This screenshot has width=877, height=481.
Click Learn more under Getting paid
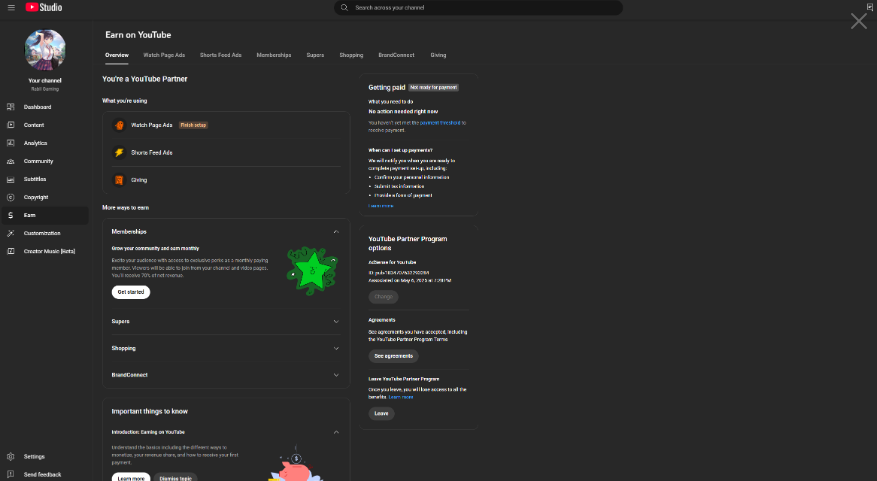(x=381, y=206)
